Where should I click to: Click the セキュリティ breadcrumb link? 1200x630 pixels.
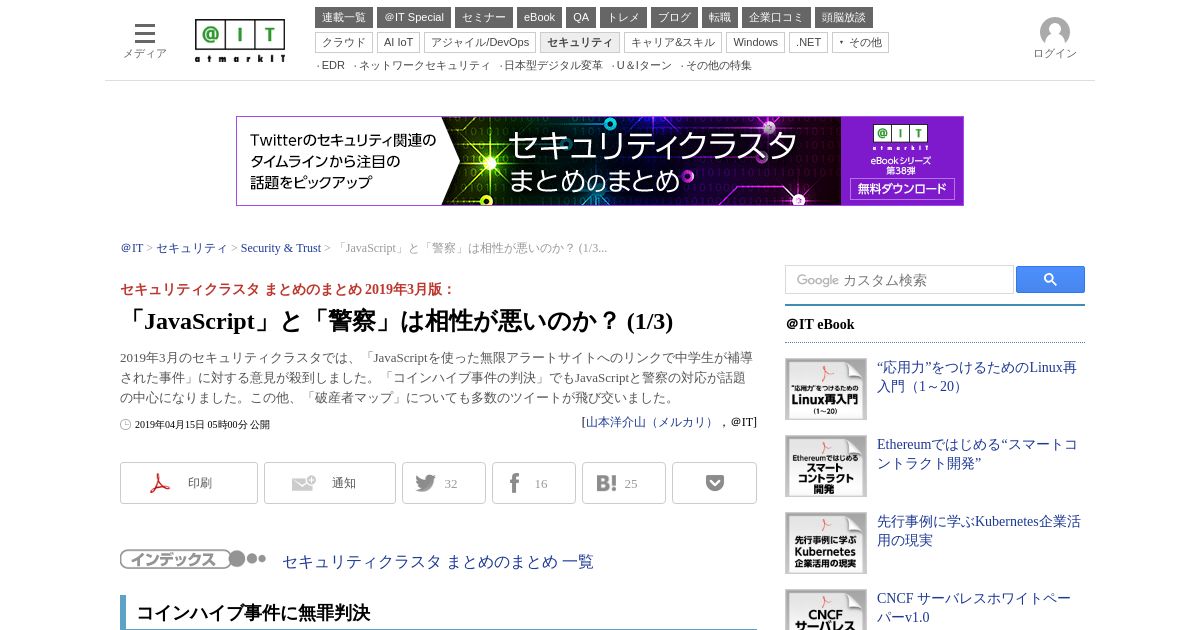[192, 248]
